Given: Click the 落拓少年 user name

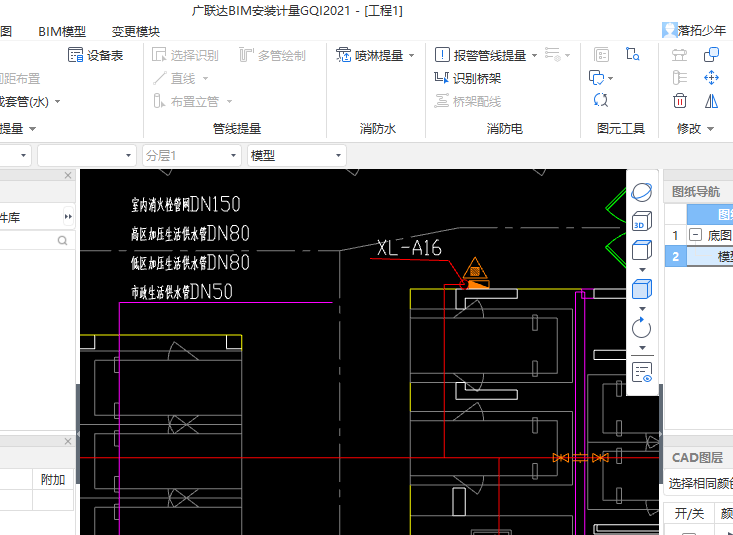Looking at the screenshot, I should (702, 30).
